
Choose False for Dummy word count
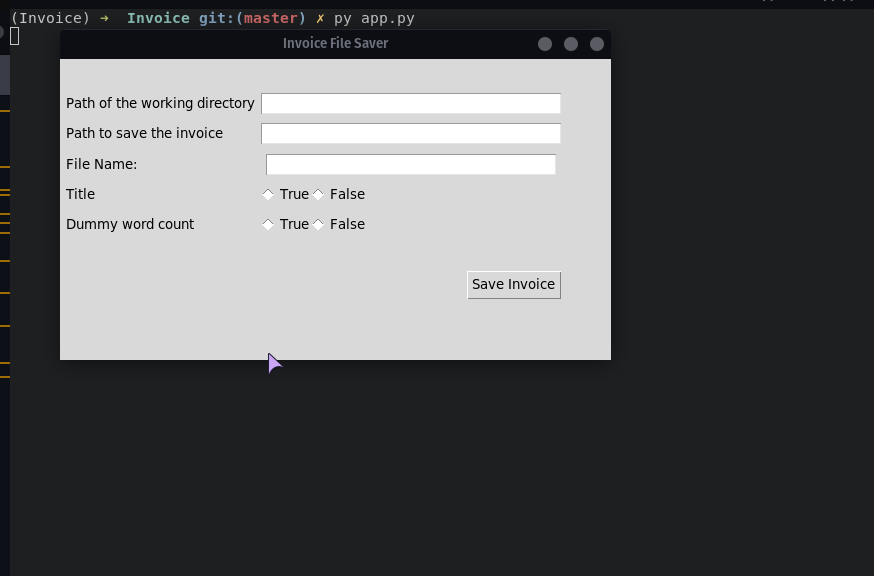(338, 224)
